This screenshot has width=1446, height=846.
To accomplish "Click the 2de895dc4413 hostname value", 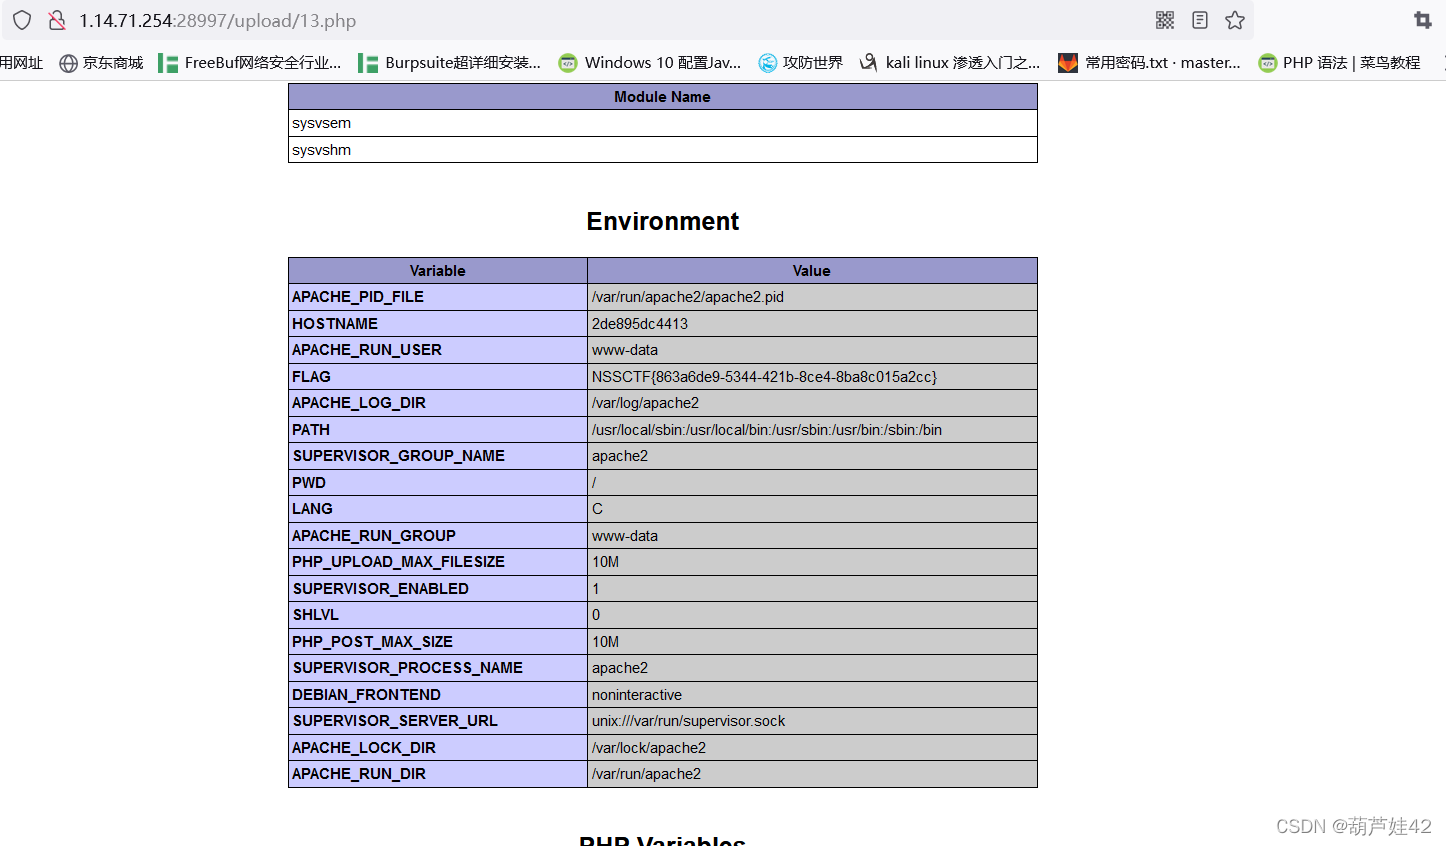I will click(812, 324).
